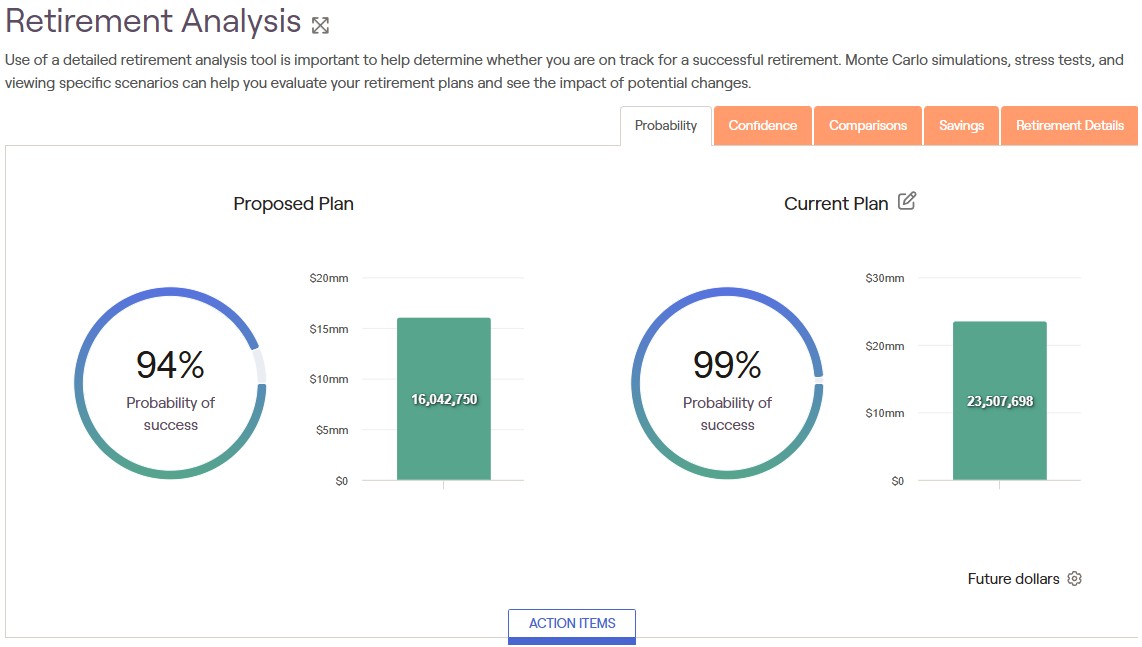Open the Confidence tab
This screenshot has height=647, width=1142.
[x=763, y=126]
